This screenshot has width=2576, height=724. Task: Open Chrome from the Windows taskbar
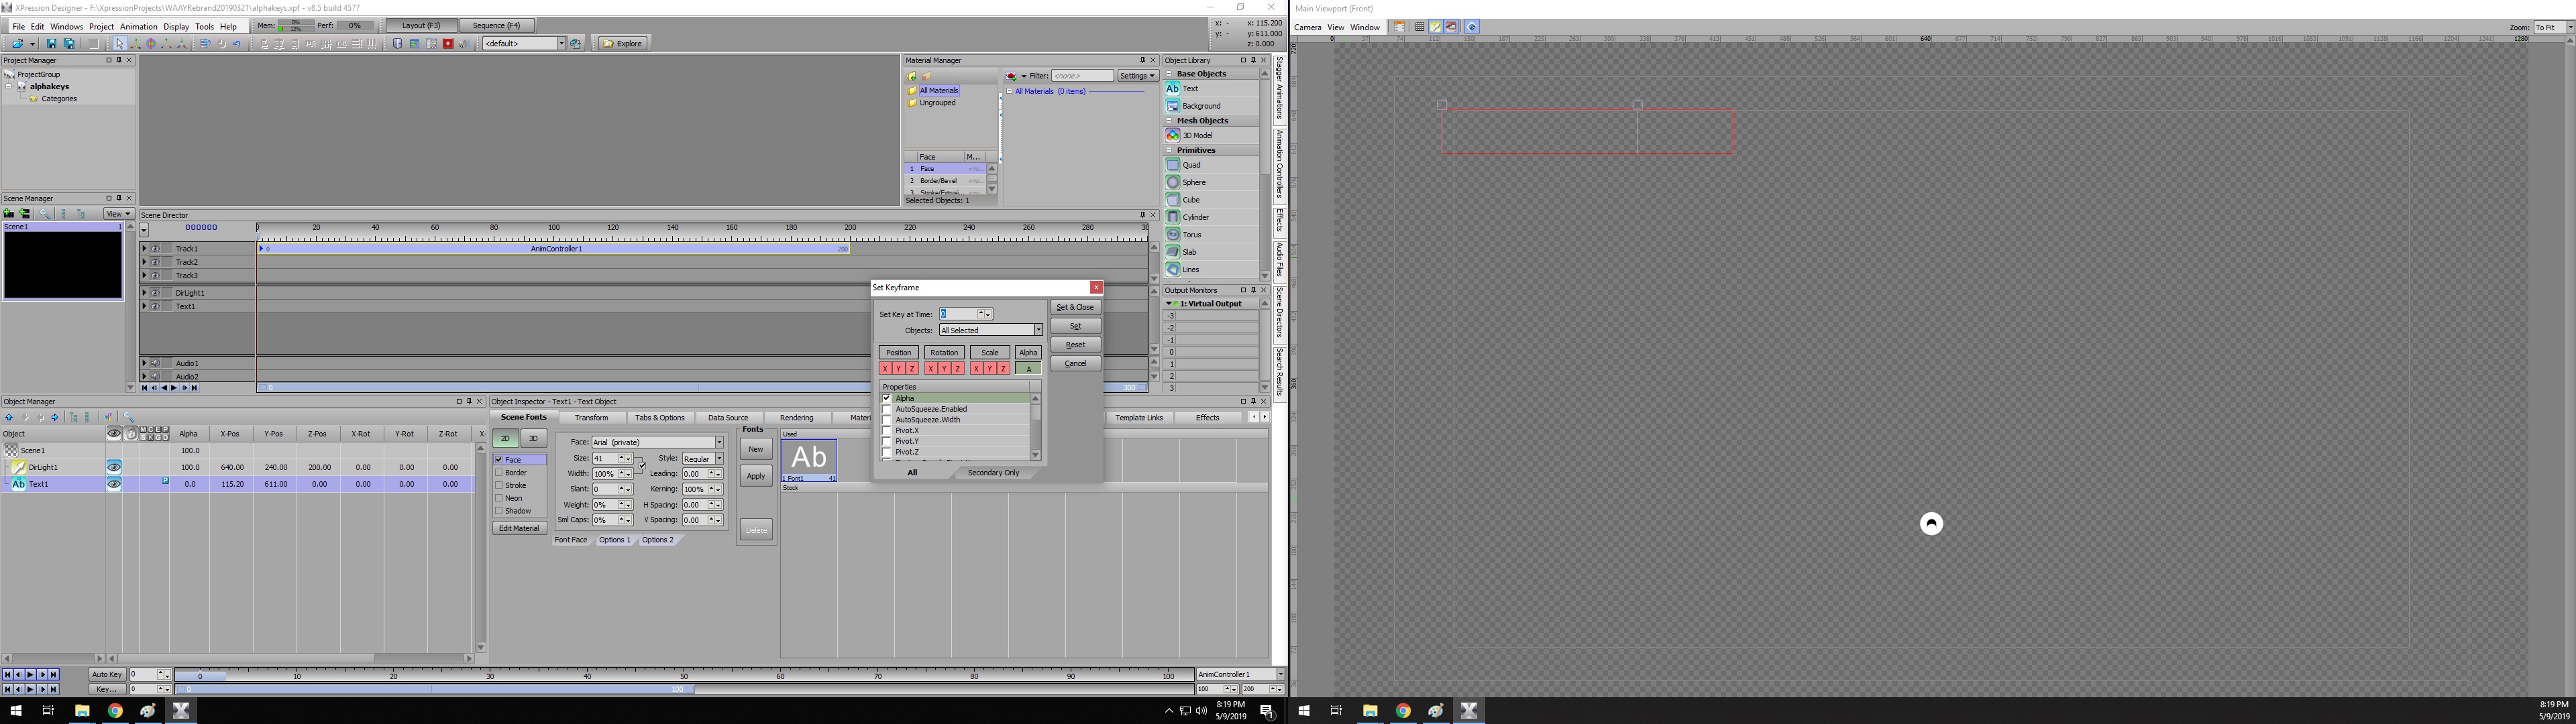coord(115,711)
